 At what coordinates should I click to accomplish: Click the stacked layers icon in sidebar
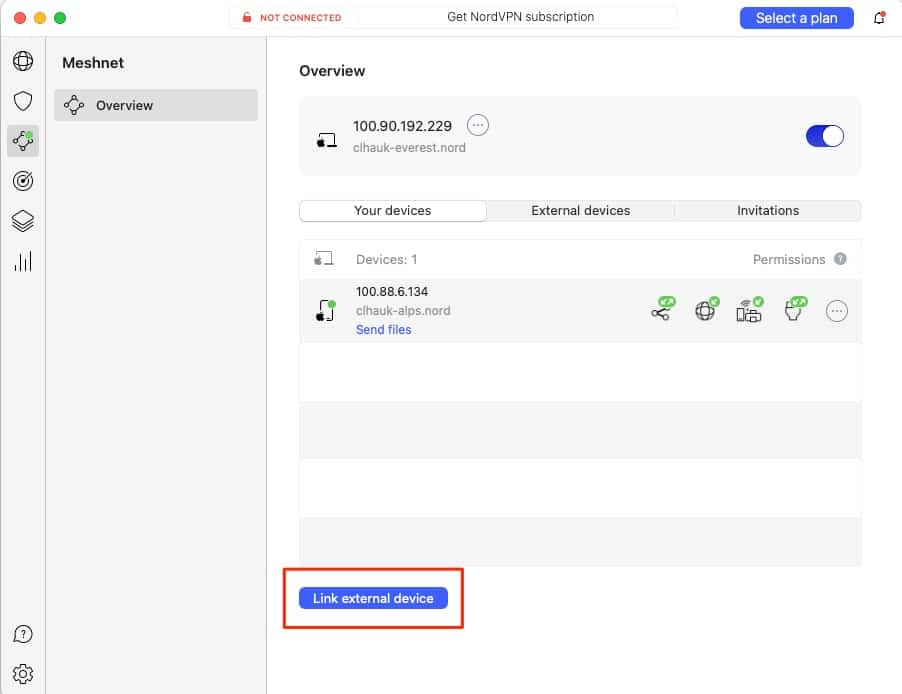[x=23, y=221]
